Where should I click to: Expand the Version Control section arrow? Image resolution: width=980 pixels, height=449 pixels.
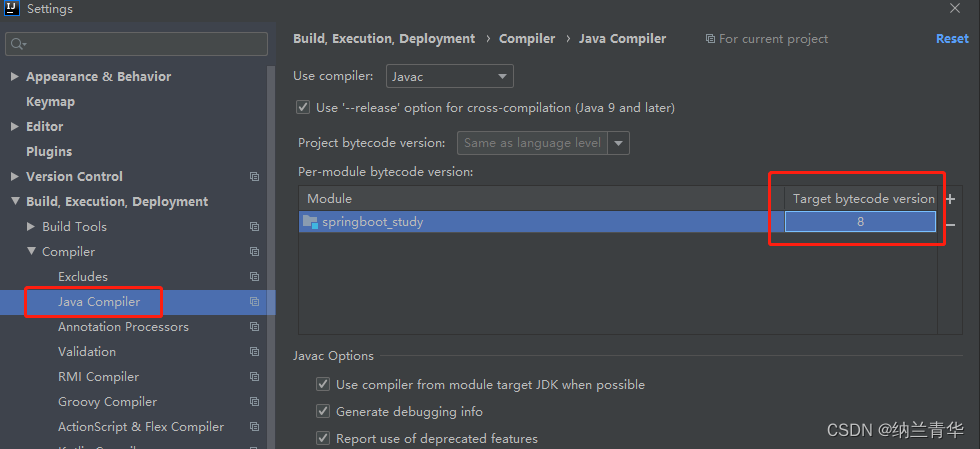point(15,176)
